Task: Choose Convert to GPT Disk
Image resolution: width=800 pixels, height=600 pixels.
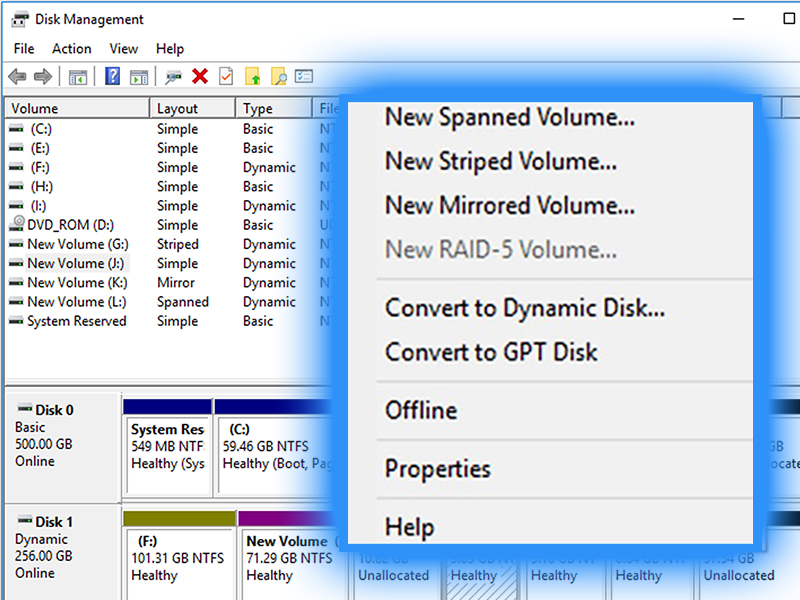Action: [491, 352]
